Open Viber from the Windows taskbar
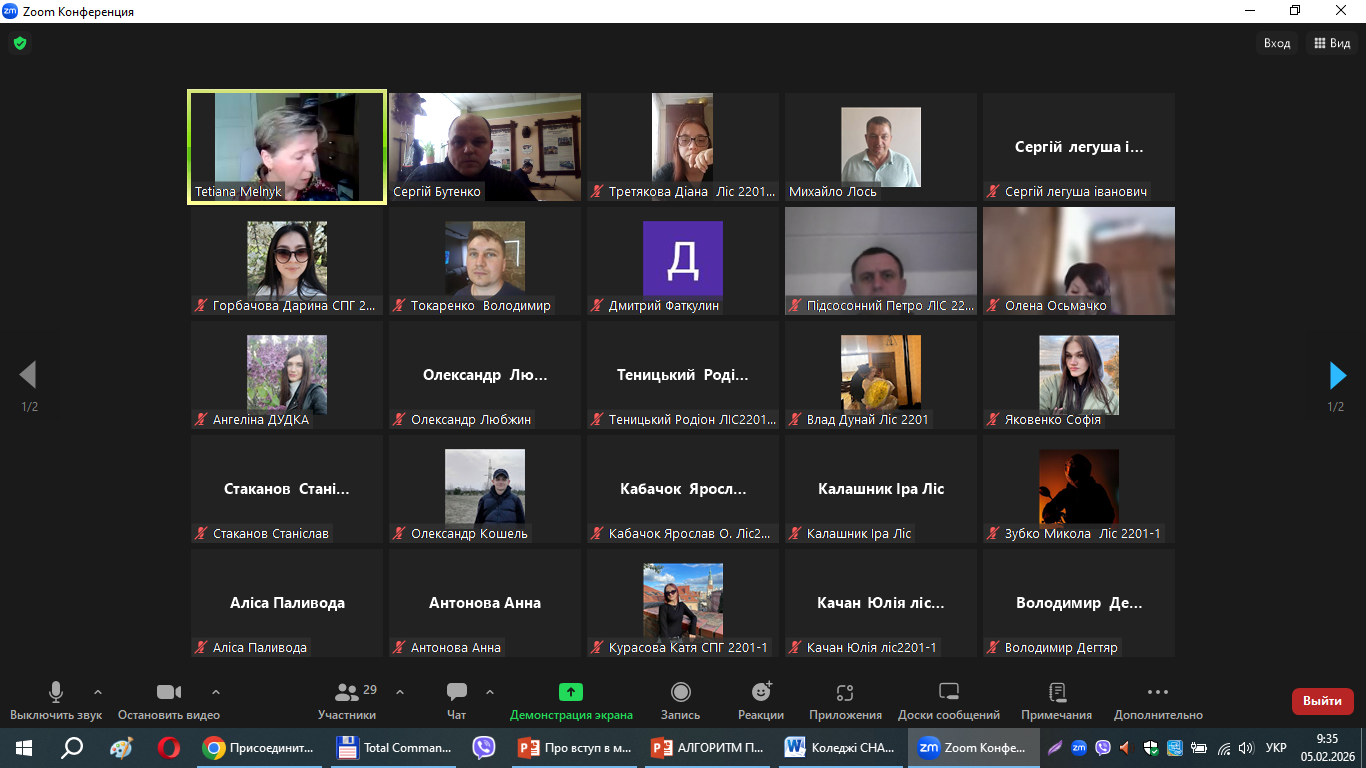This screenshot has height=768, width=1366. pos(484,747)
